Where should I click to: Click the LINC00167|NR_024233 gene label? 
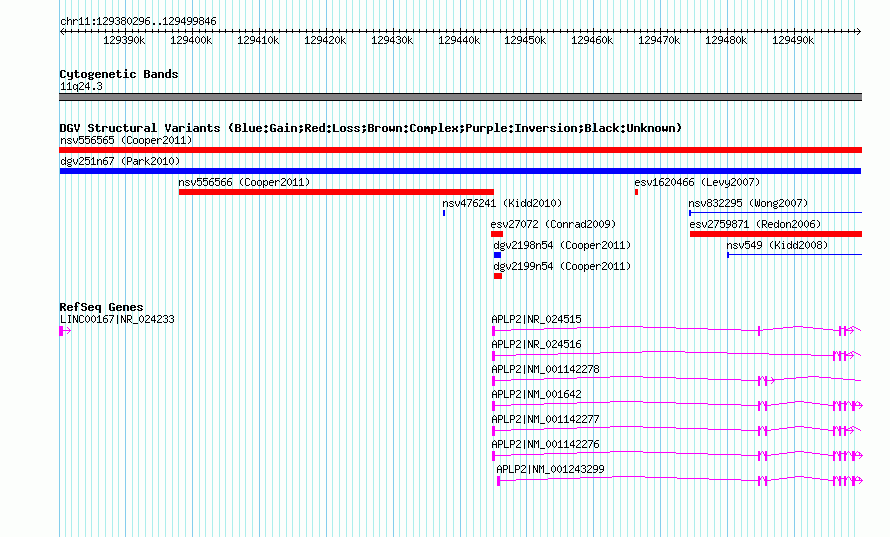pyautogui.click(x=117, y=319)
